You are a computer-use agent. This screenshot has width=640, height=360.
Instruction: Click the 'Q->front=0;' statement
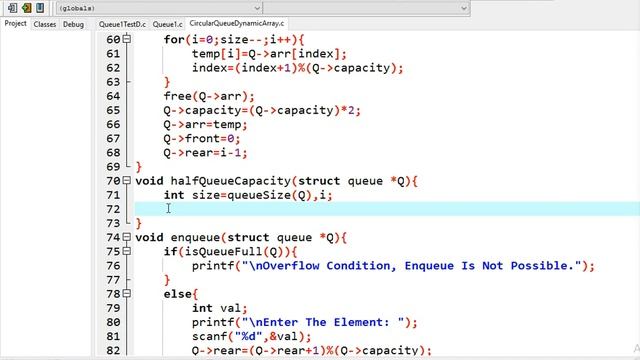(x=202, y=139)
